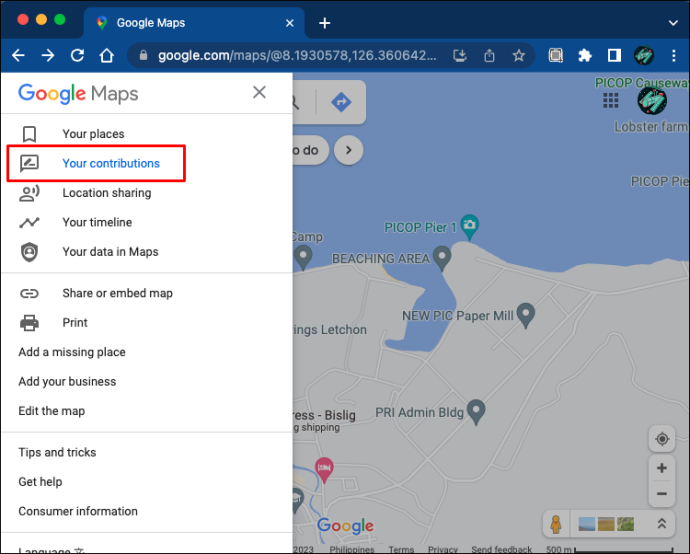Click the PICOP Pier 1 camera marker
Viewport: 690px width, 554px height.
(470, 227)
